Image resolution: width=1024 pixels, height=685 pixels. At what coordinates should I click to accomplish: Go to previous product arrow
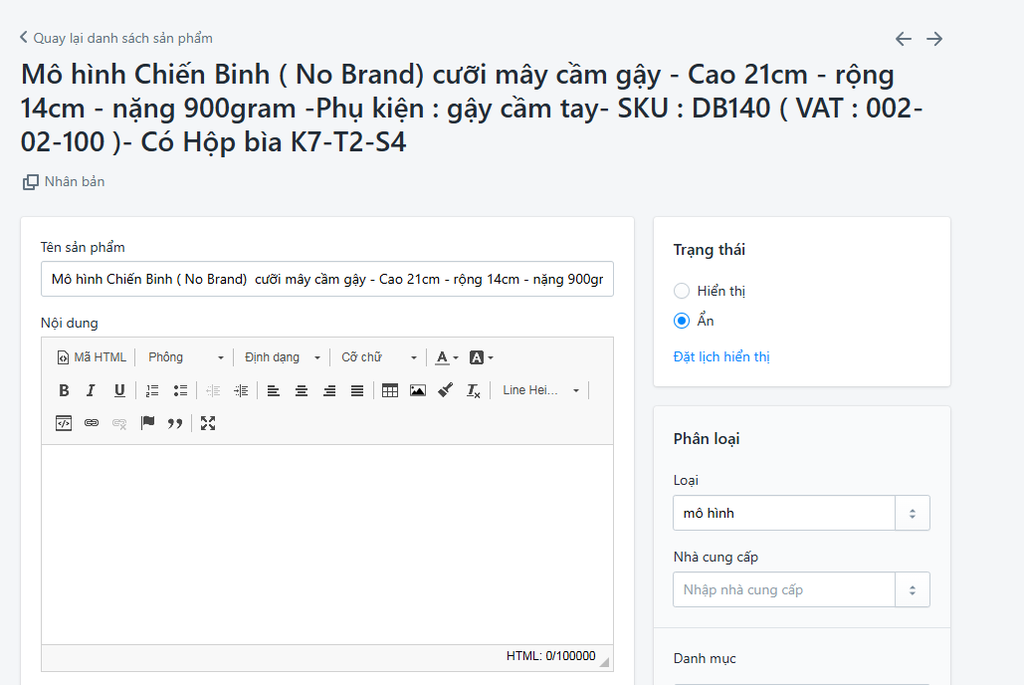(903, 39)
